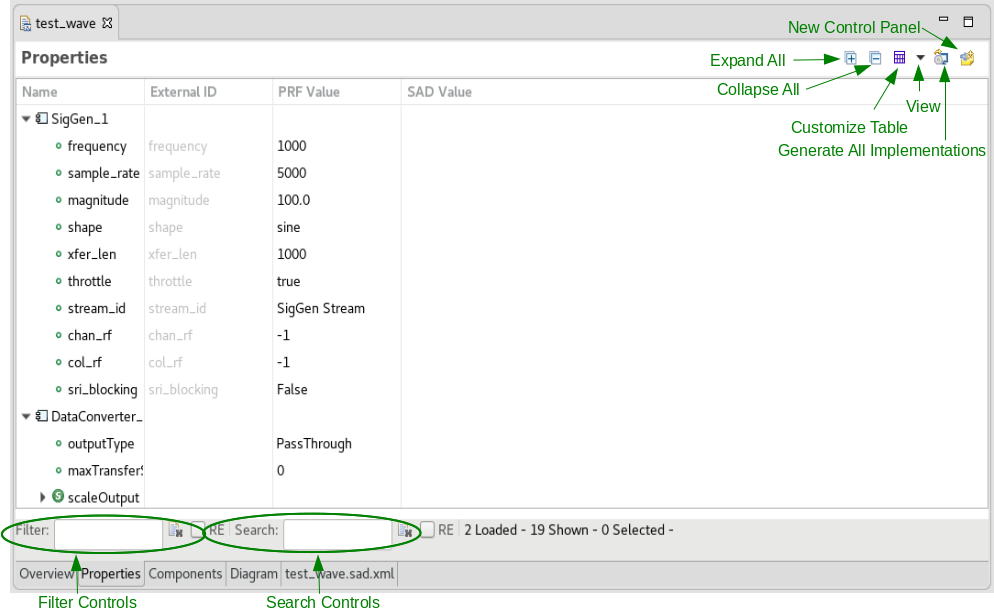The image size is (994, 608).
Task: Clear the Search field using its icon
Action: coord(405,531)
